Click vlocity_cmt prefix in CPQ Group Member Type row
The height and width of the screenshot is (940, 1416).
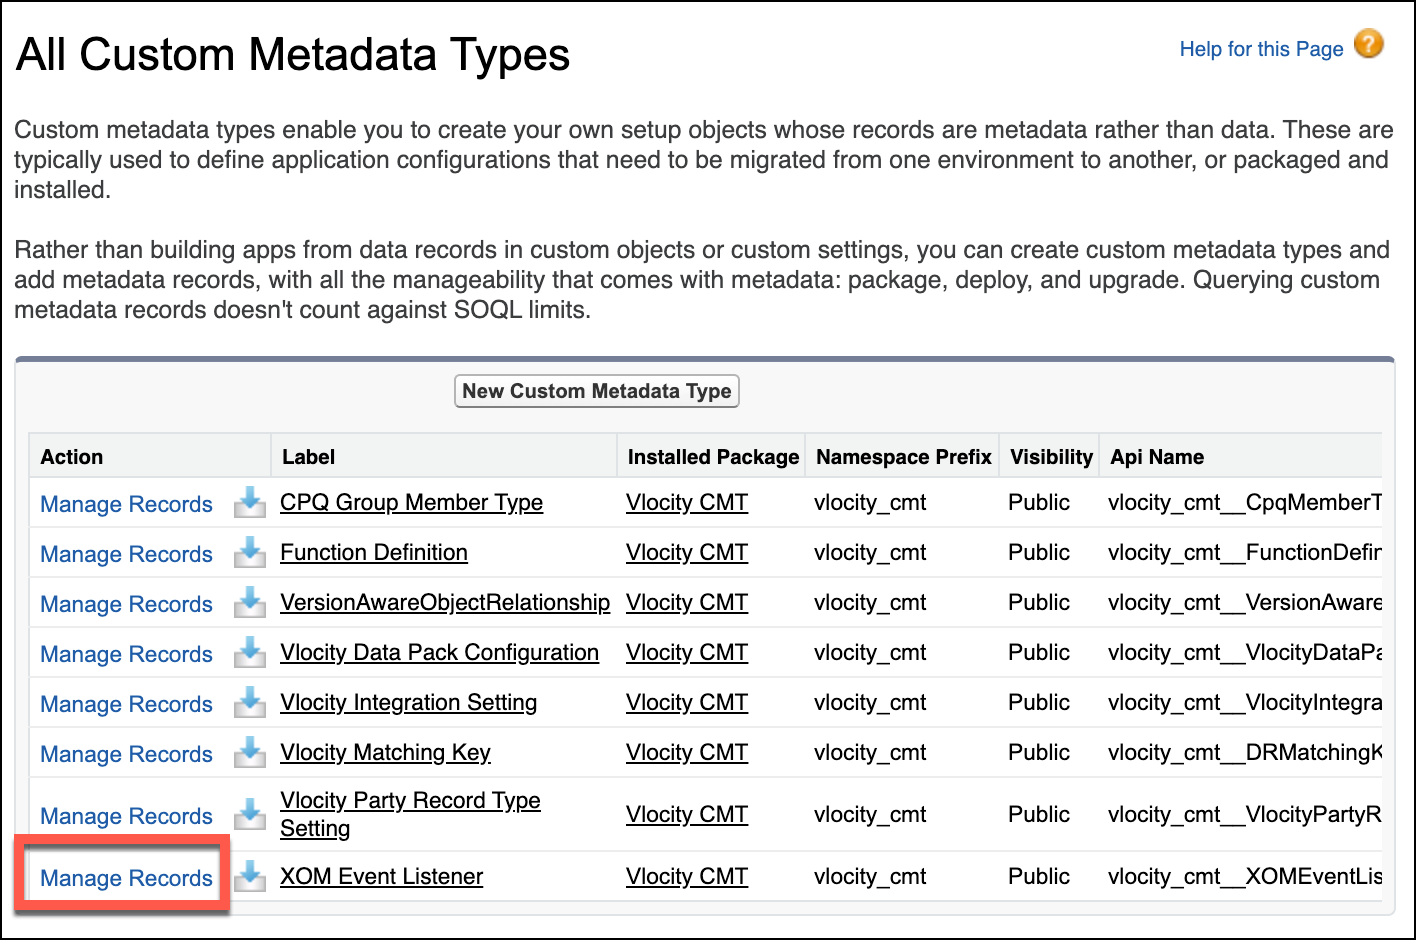click(870, 502)
